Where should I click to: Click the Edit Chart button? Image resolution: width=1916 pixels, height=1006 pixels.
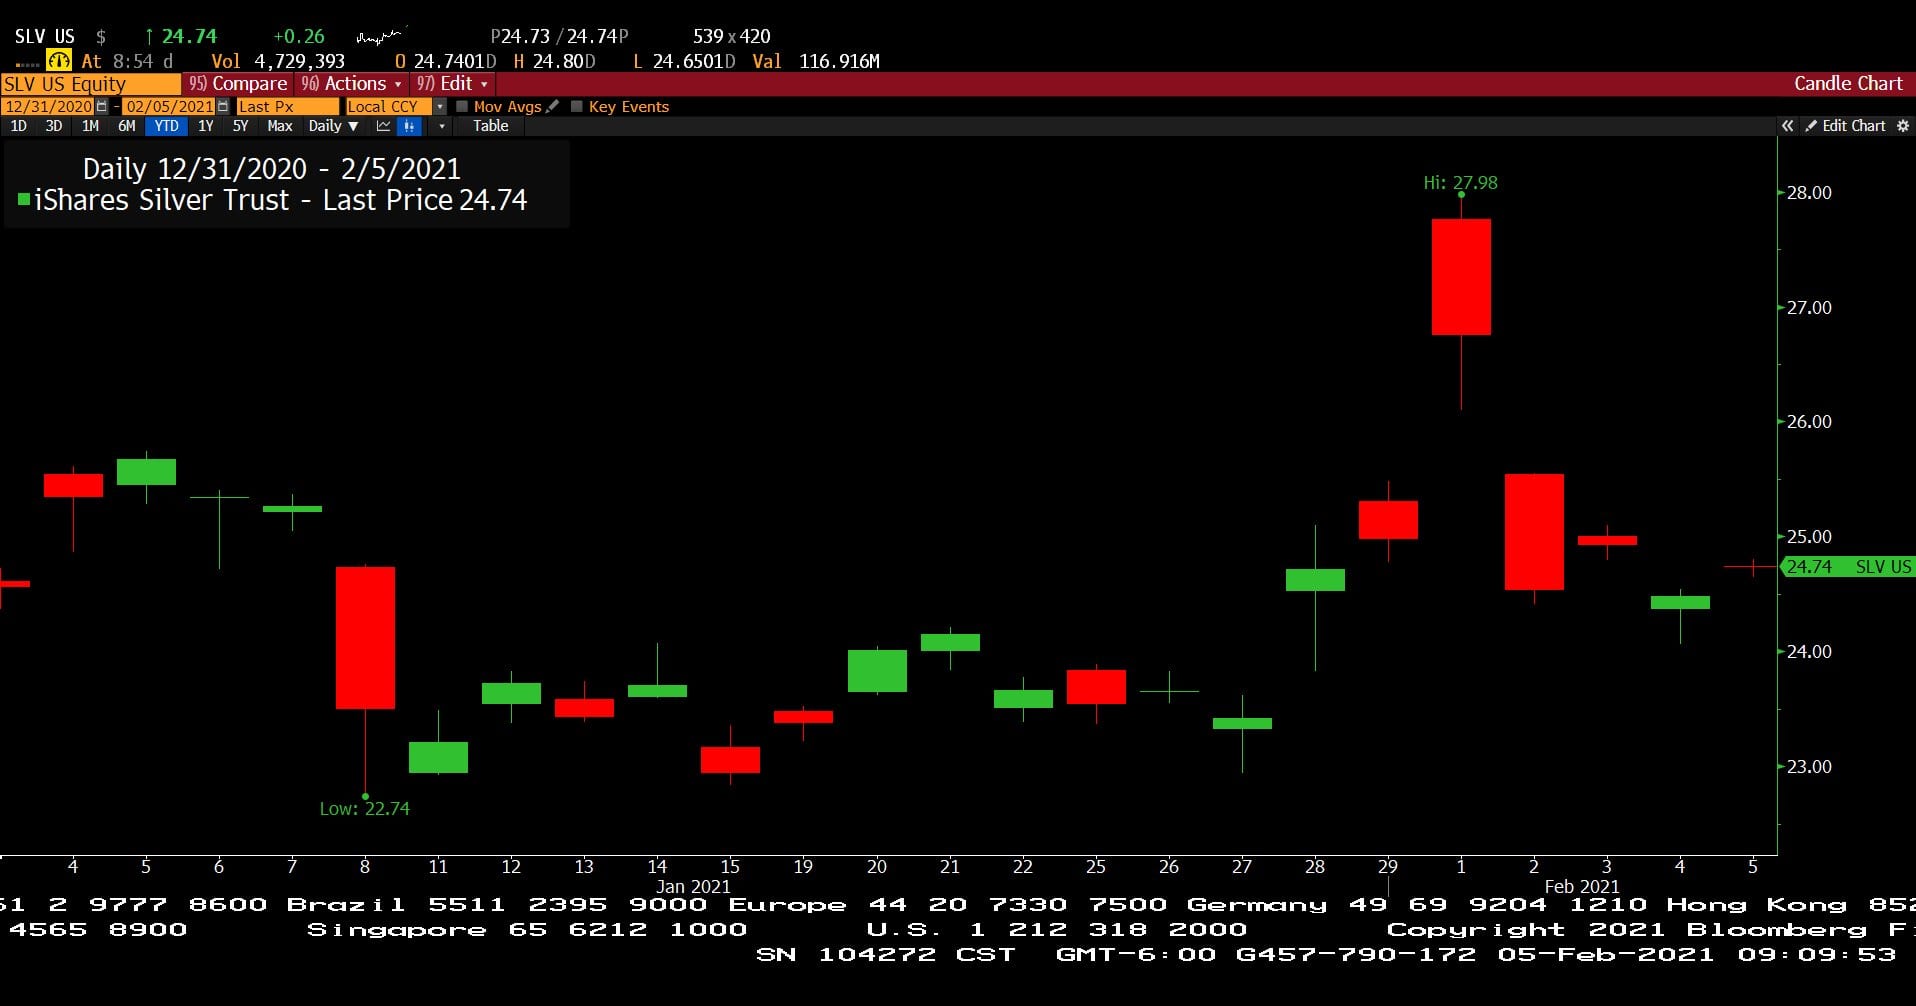click(x=1845, y=126)
